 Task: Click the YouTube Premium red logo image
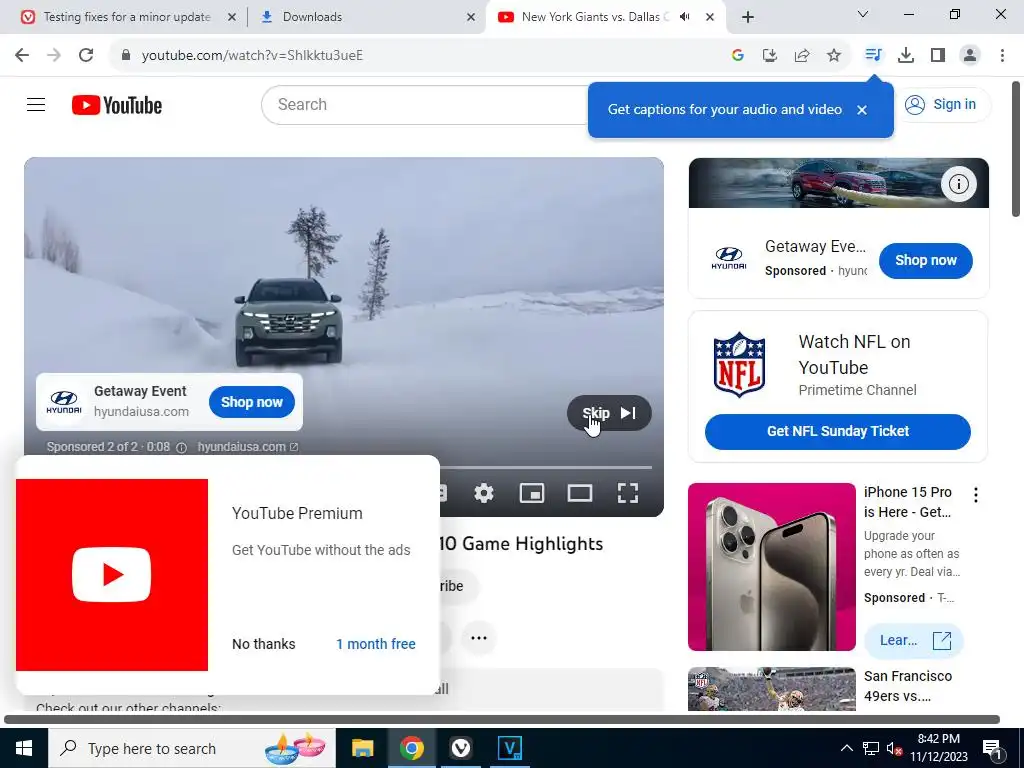point(112,575)
